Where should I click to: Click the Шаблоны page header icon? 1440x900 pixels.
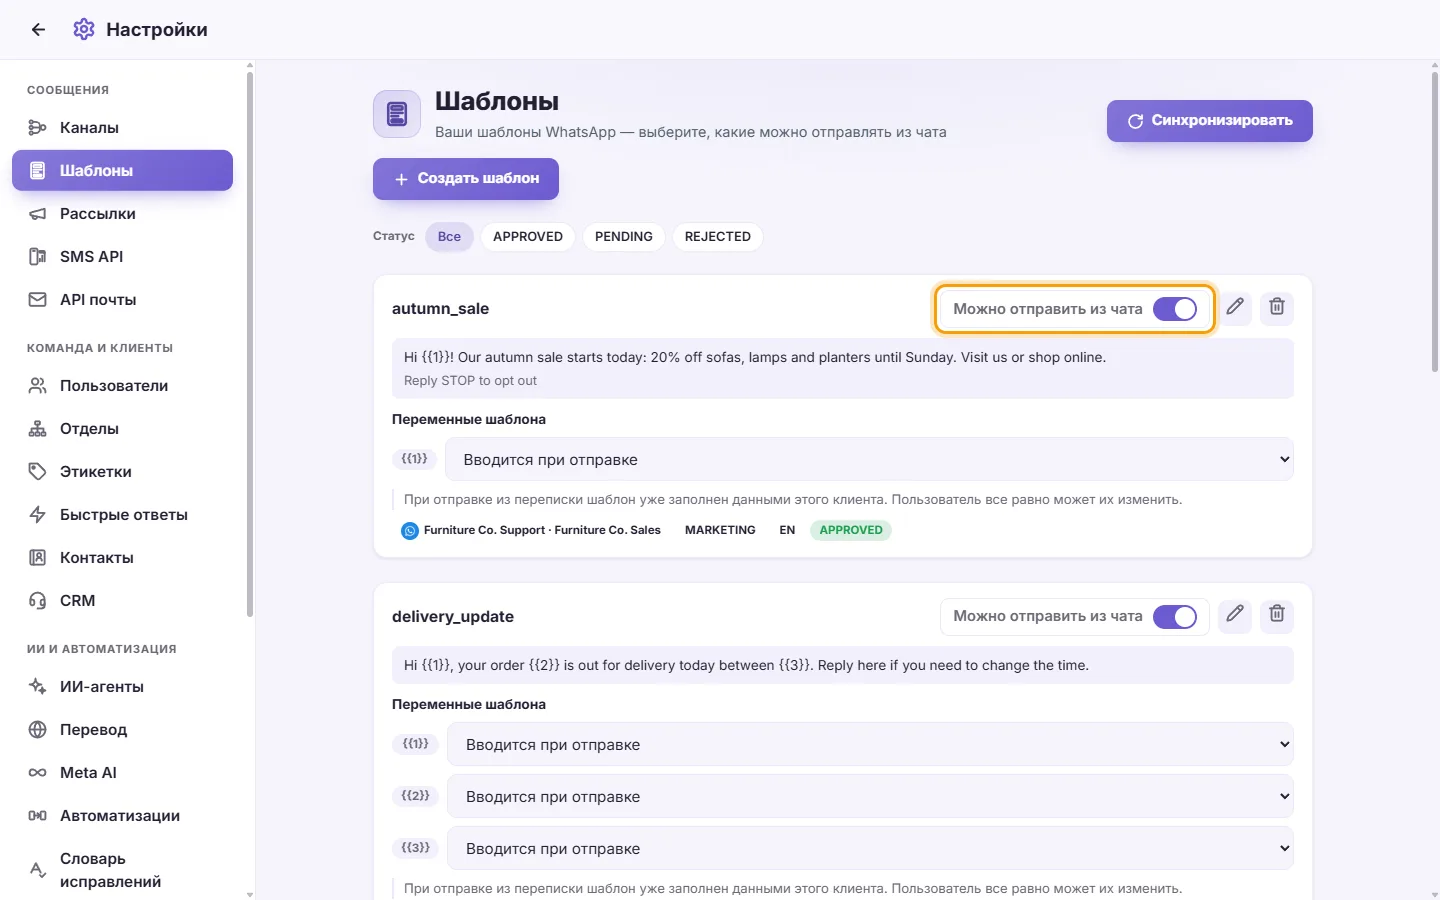pos(397,114)
